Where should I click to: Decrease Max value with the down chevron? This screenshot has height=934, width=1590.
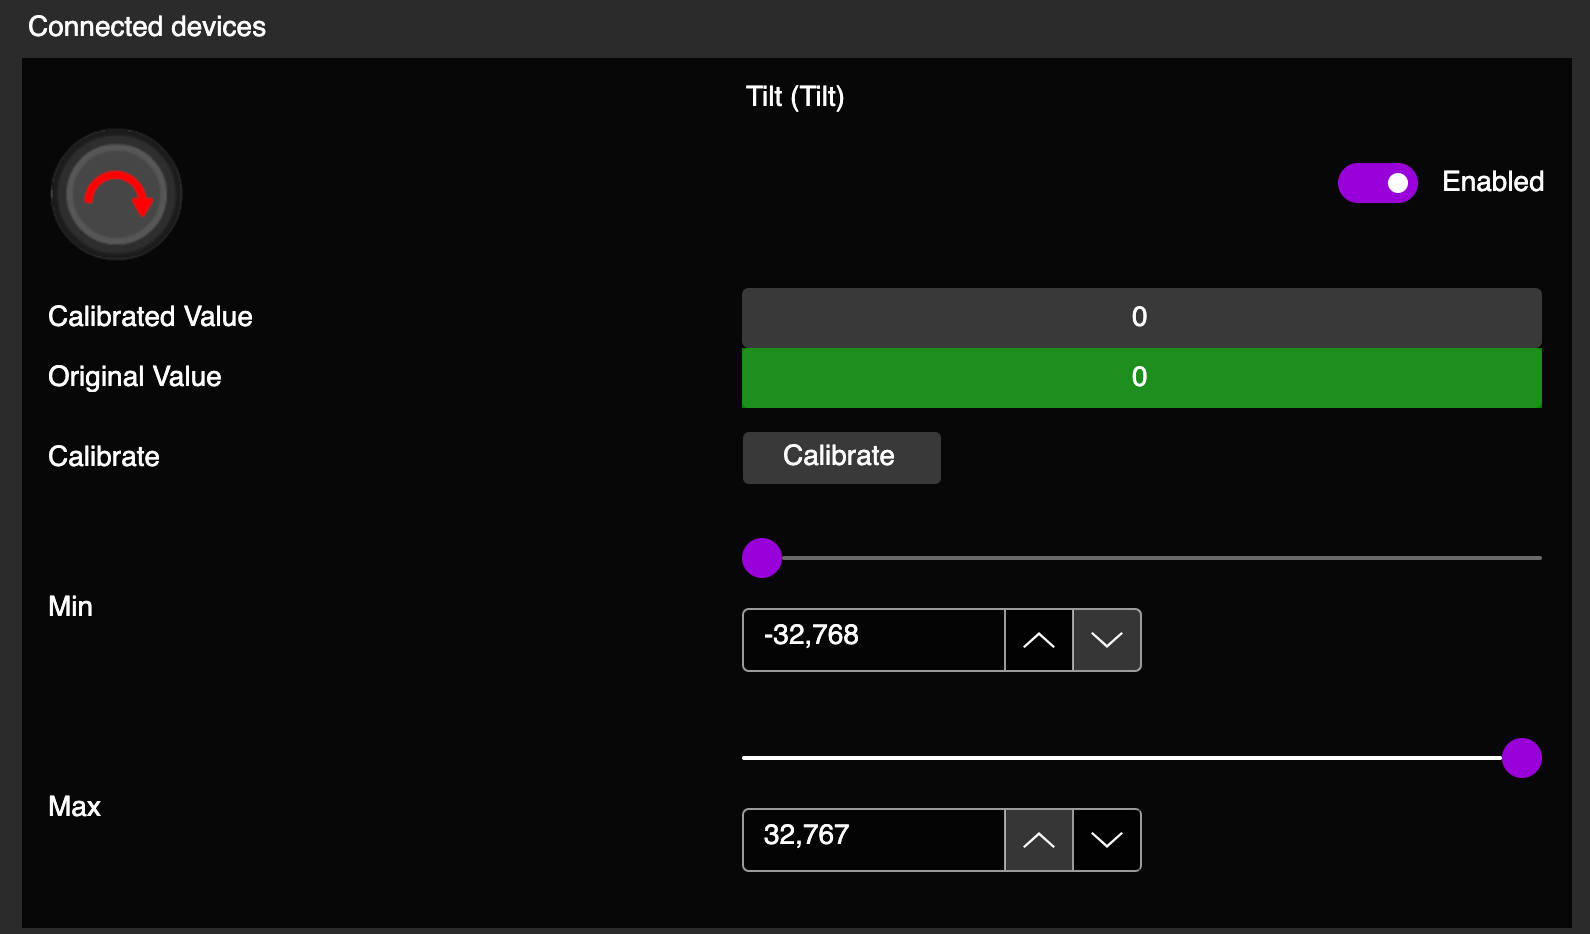(1106, 840)
